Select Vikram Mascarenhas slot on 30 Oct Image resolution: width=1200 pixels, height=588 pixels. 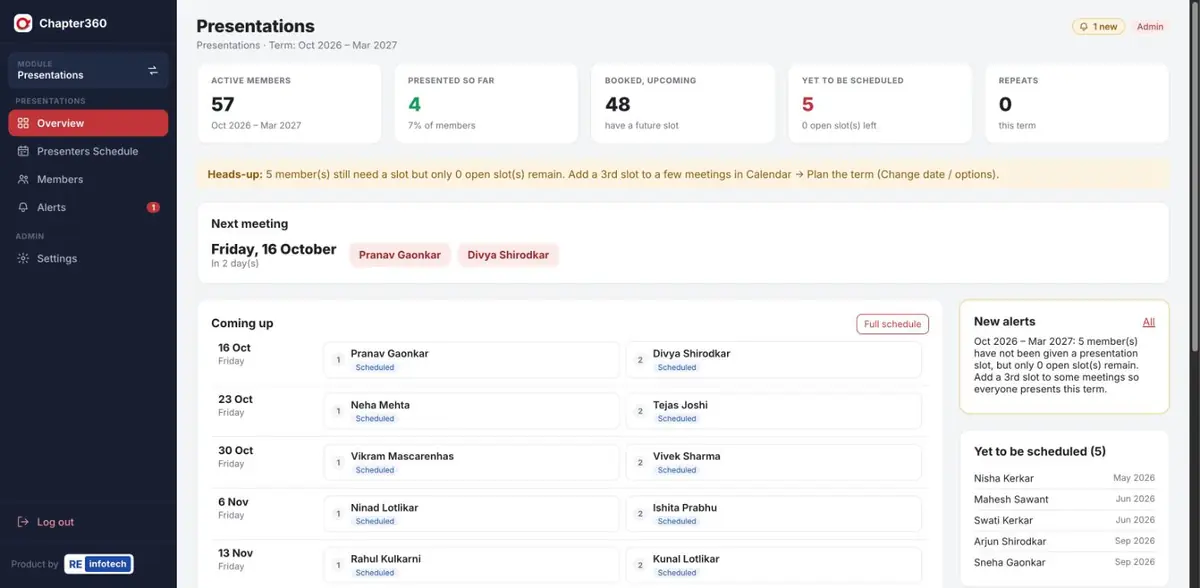pos(471,462)
